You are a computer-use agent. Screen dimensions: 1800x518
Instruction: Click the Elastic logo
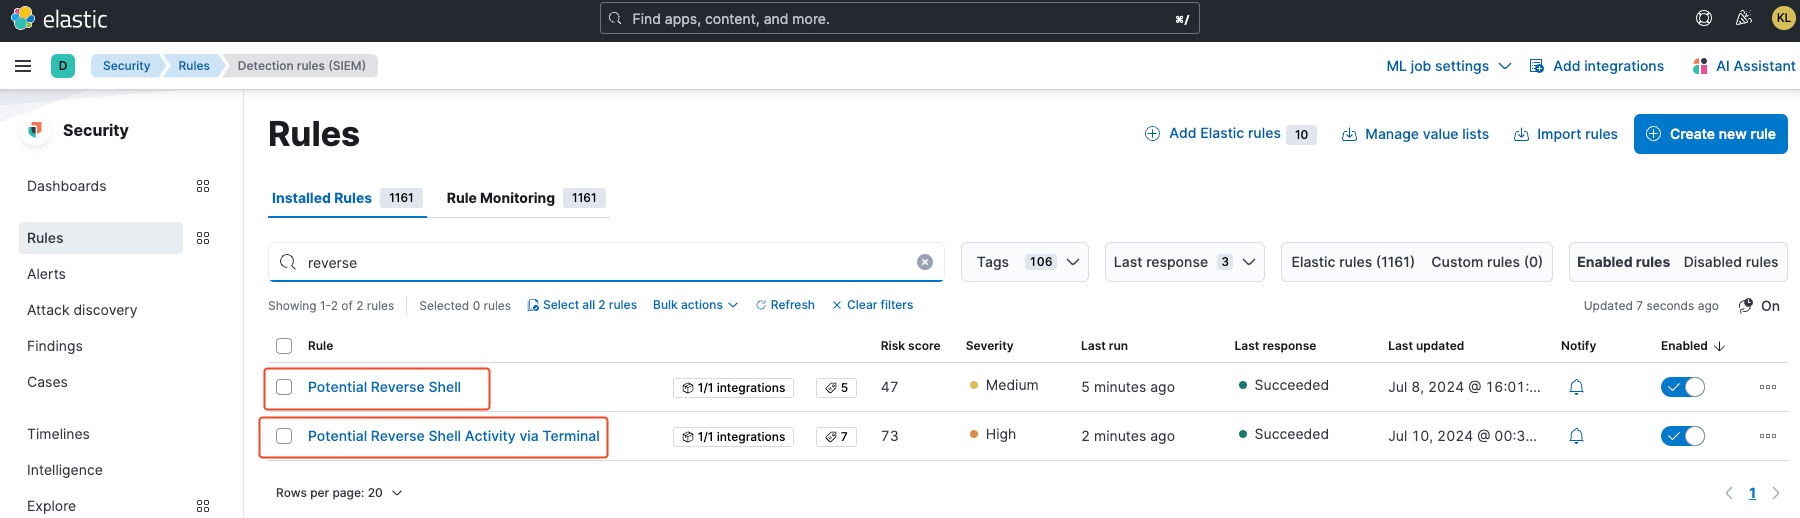point(59,18)
